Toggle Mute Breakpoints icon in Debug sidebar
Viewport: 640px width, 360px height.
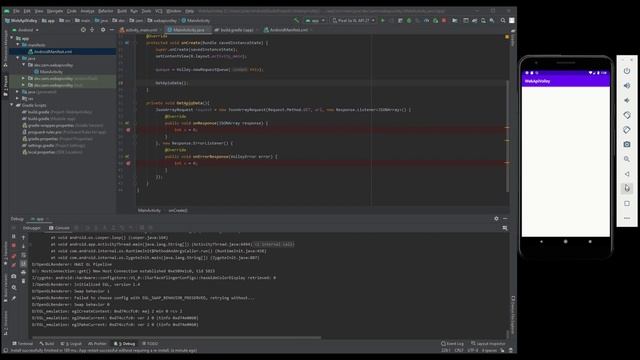13,266
